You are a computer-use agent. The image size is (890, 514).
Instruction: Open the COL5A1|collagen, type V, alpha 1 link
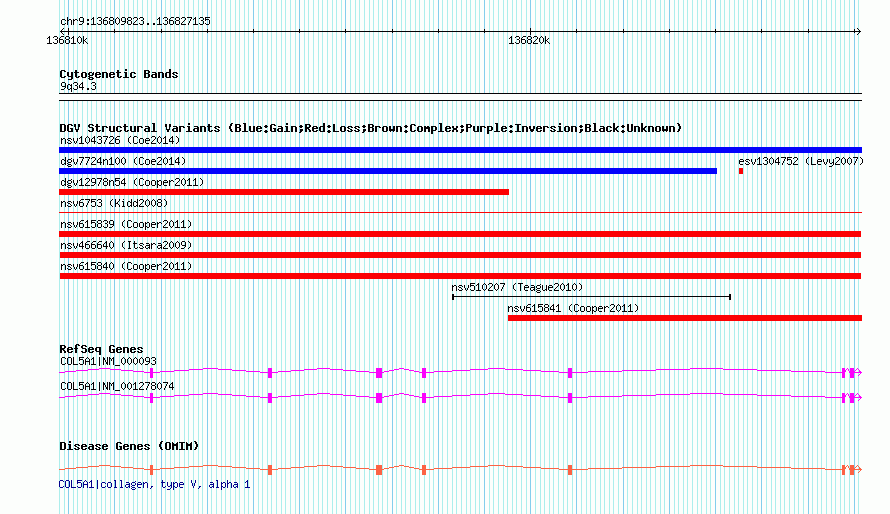[154, 484]
